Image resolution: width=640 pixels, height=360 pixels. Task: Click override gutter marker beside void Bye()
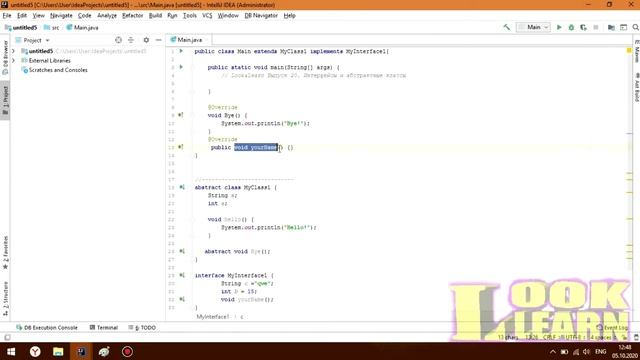coord(181,115)
